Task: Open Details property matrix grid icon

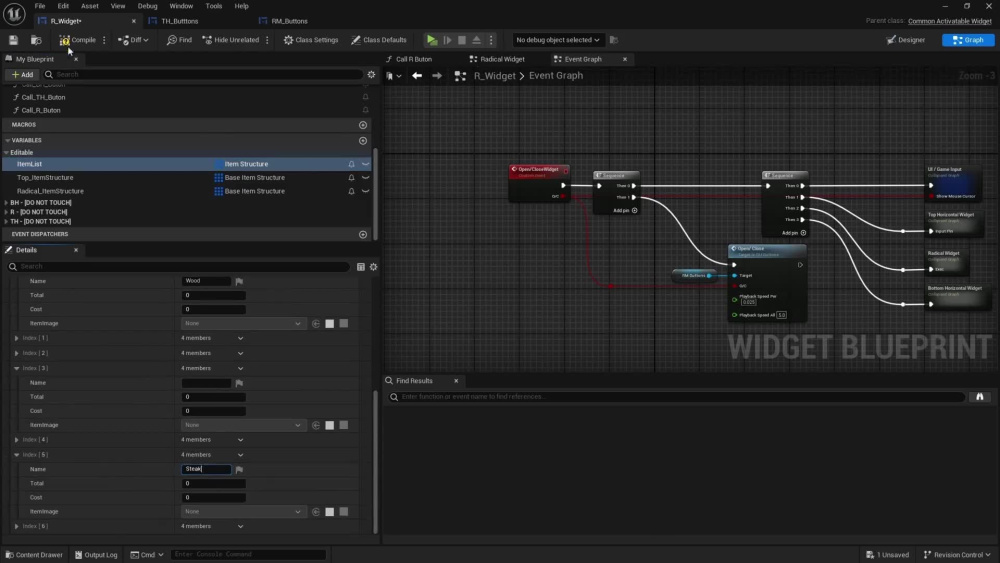Action: coord(360,267)
